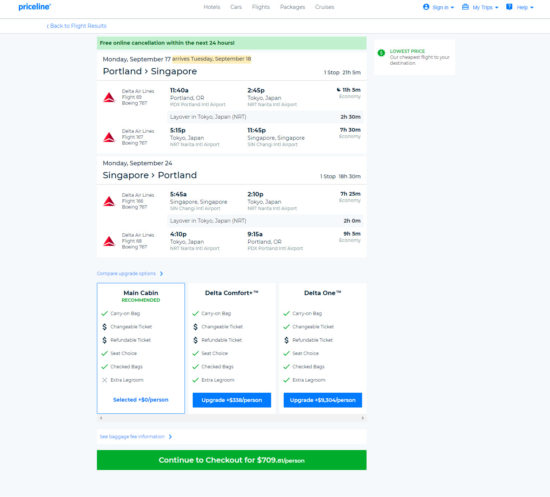Viewport: 550px width, 497px height.
Task: Click the overnight moon icon beside 11h 5m
Action: [338, 90]
